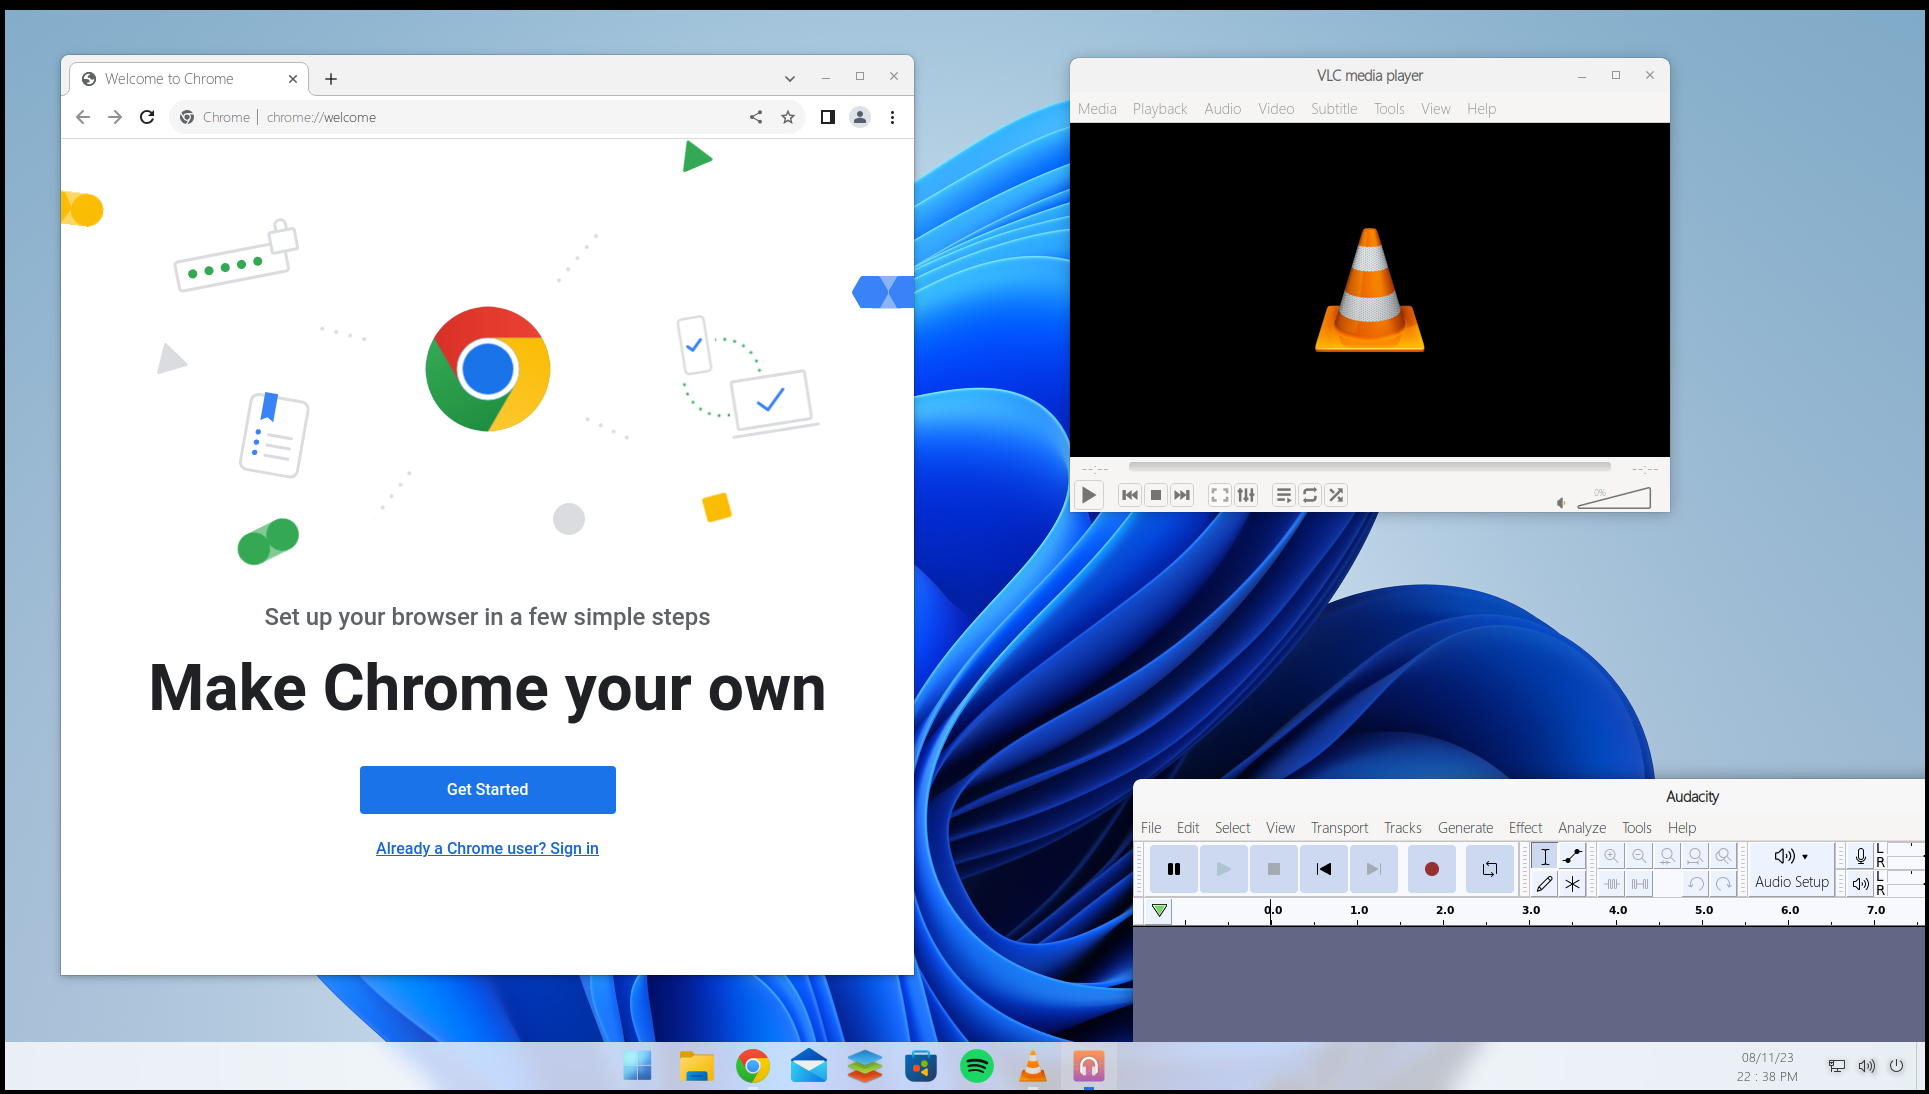Open the Audio Setup dropdown
This screenshot has height=1094, width=1929.
[1791, 868]
